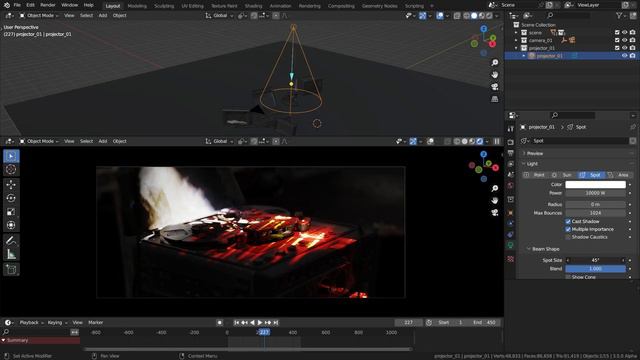The image size is (640, 360).
Task: Open the Output properties tab icon
Action: pos(511,153)
